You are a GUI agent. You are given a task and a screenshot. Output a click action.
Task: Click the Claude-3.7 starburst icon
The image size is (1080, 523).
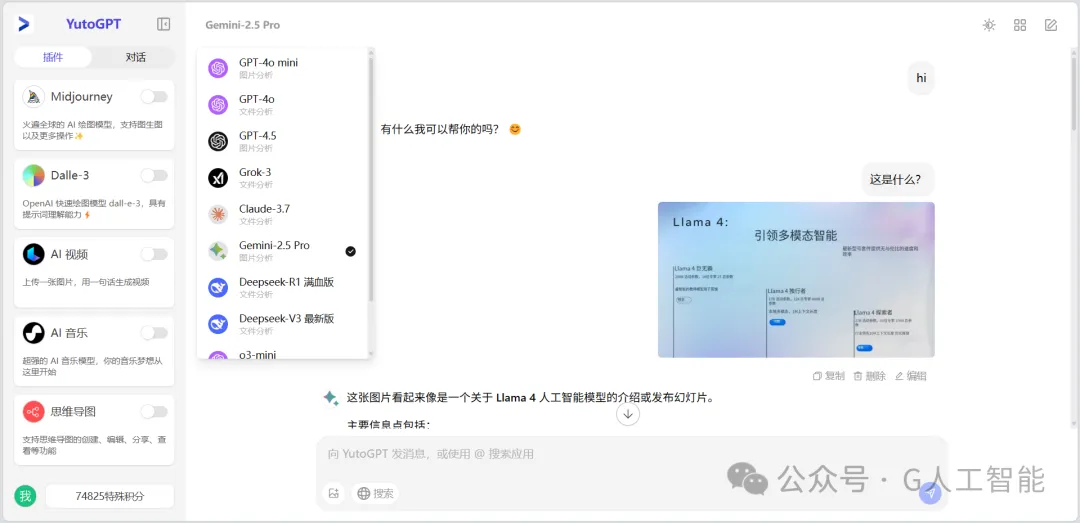(218, 214)
